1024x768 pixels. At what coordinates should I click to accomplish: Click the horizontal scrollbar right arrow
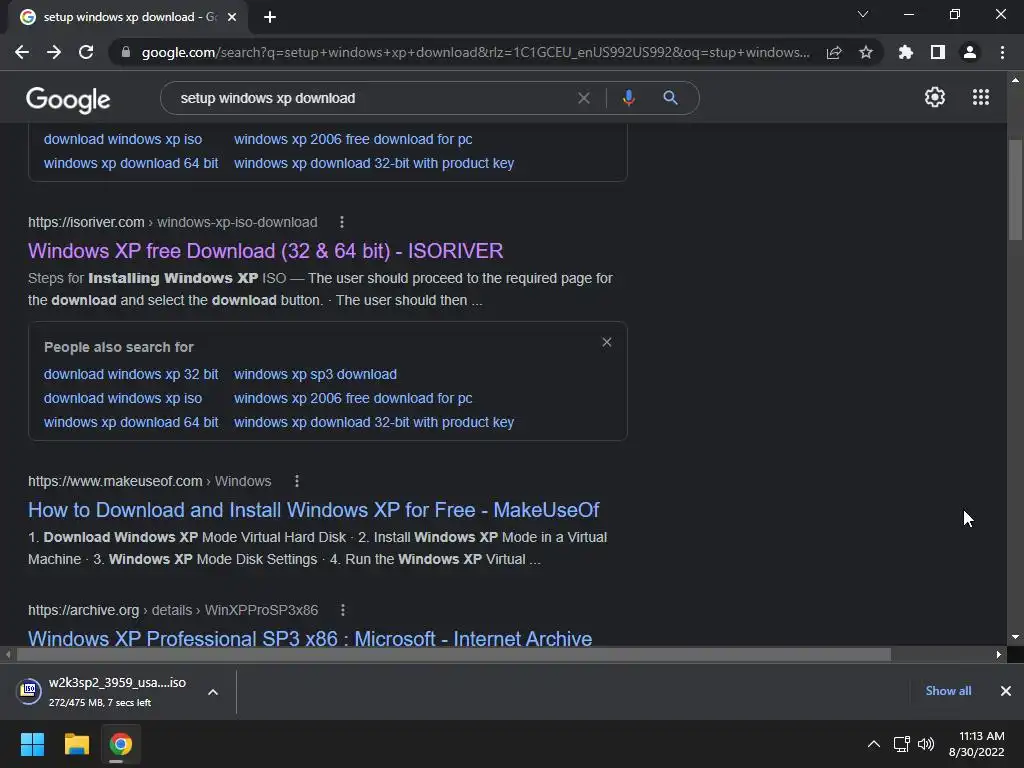click(x=999, y=654)
